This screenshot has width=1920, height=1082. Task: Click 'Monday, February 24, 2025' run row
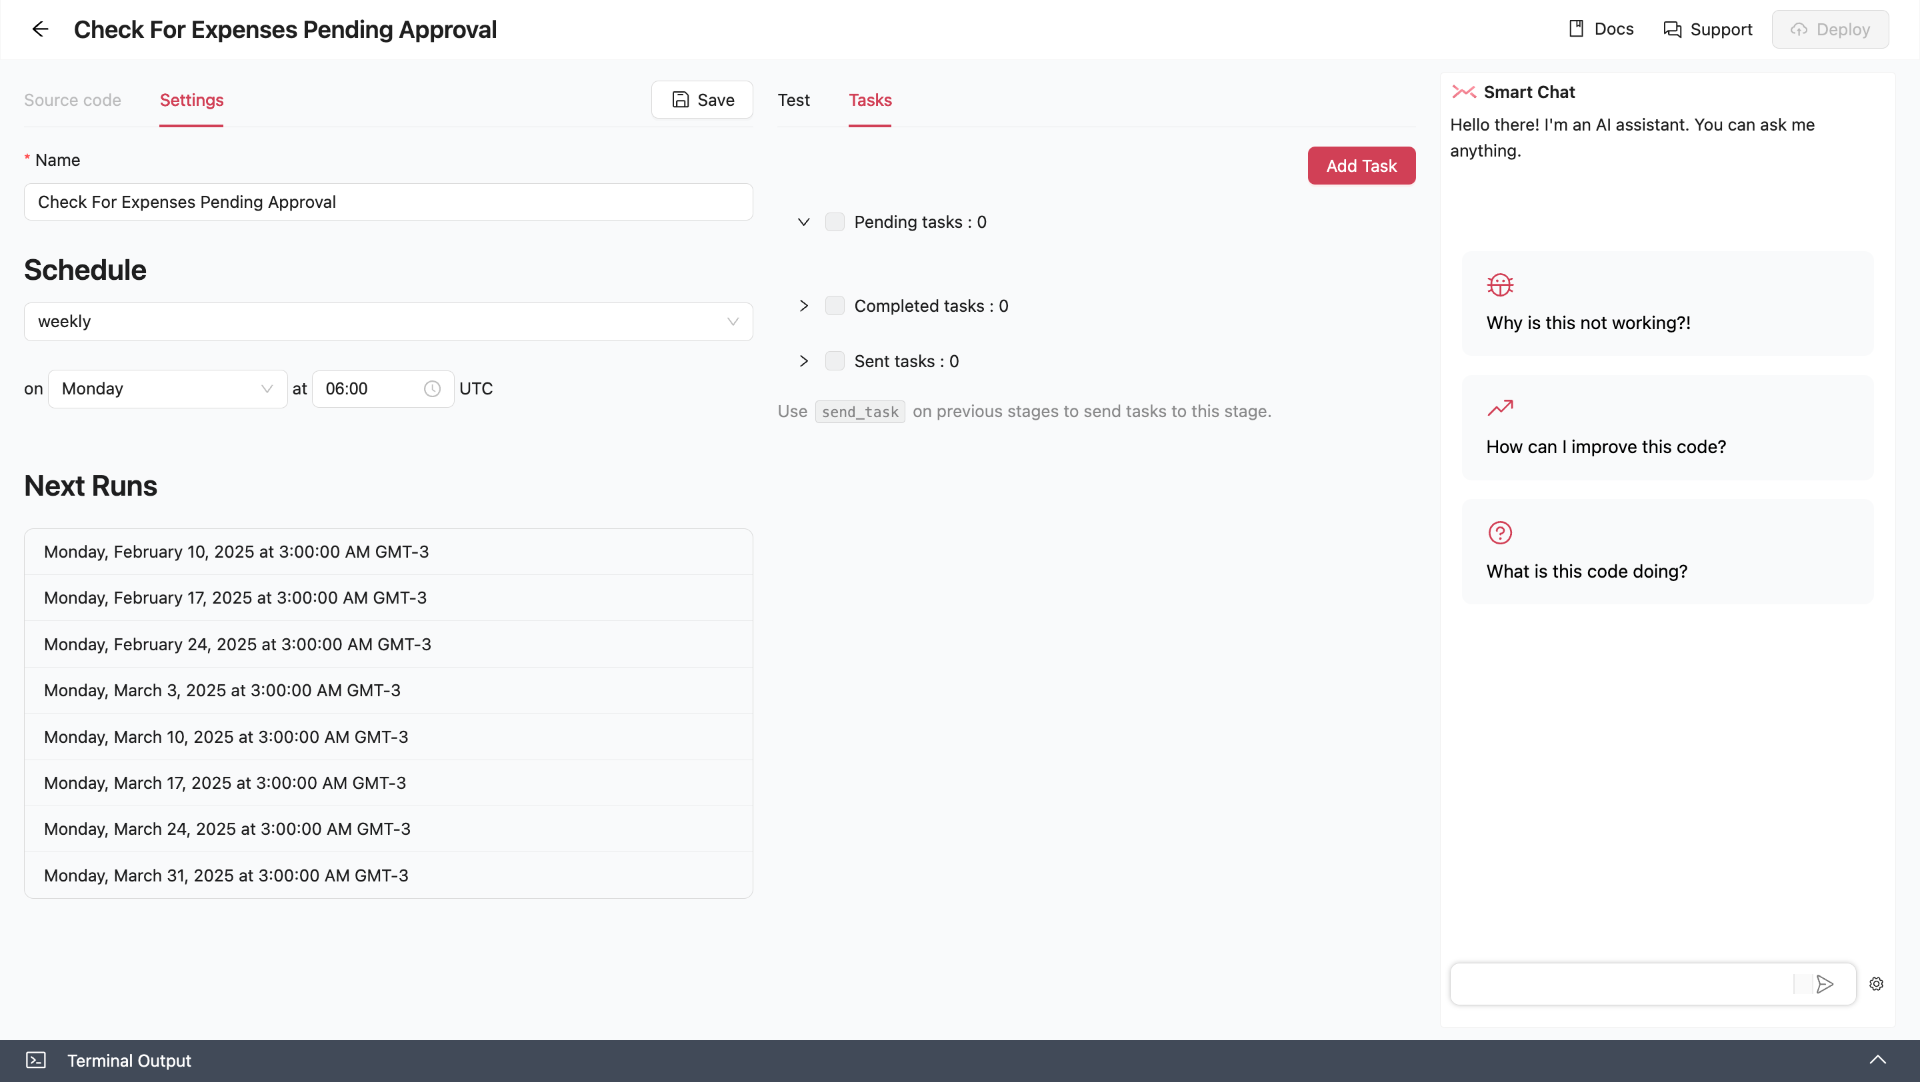[x=388, y=644]
